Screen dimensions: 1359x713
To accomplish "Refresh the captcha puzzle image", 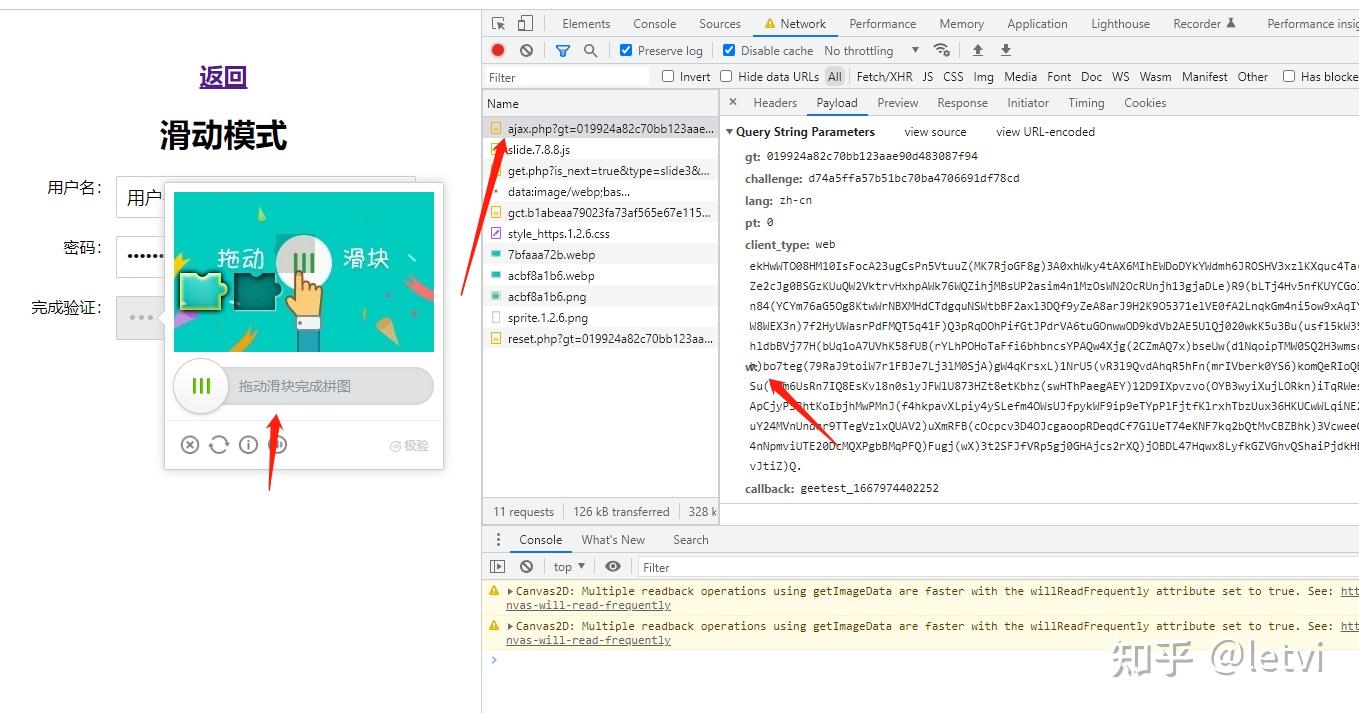I will click(219, 445).
